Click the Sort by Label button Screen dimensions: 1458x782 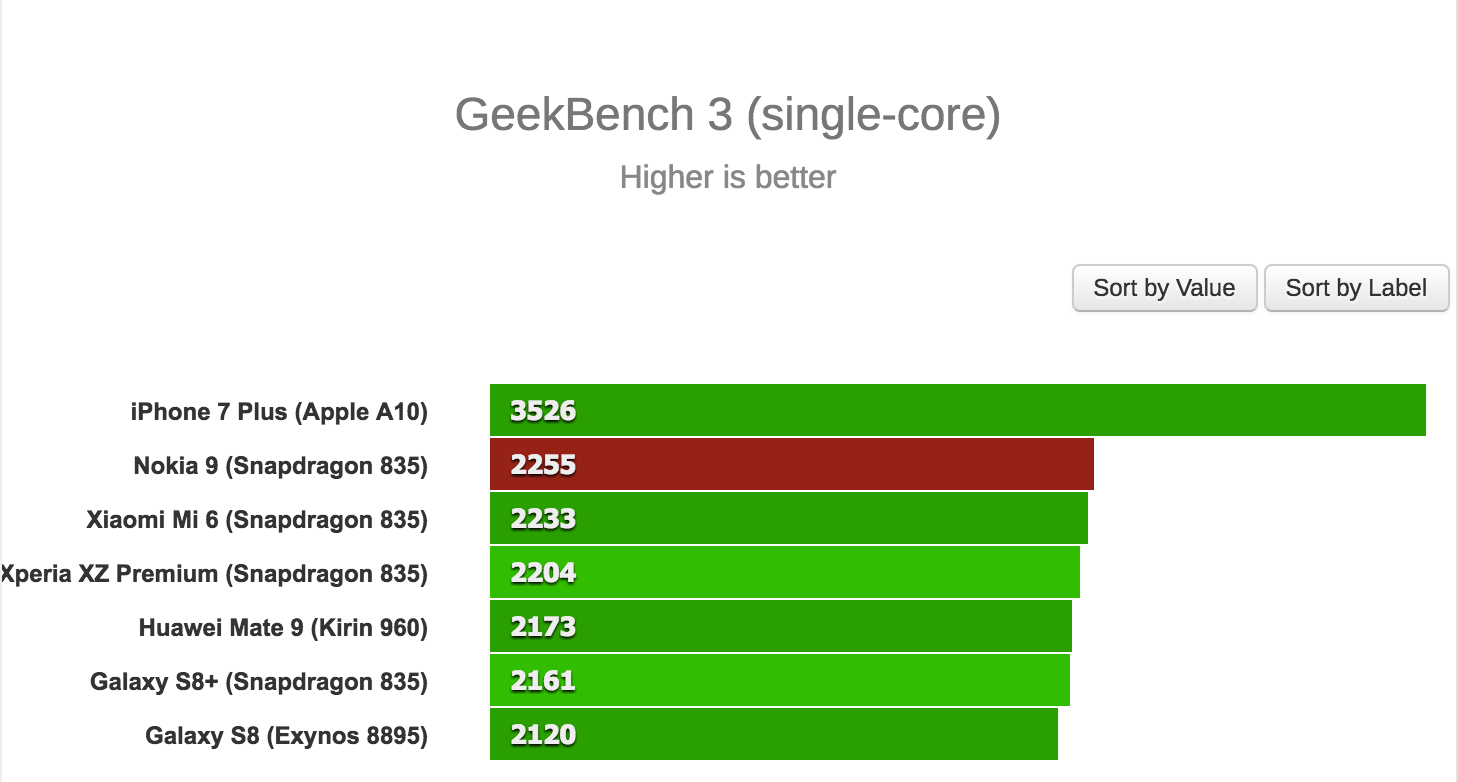1356,288
